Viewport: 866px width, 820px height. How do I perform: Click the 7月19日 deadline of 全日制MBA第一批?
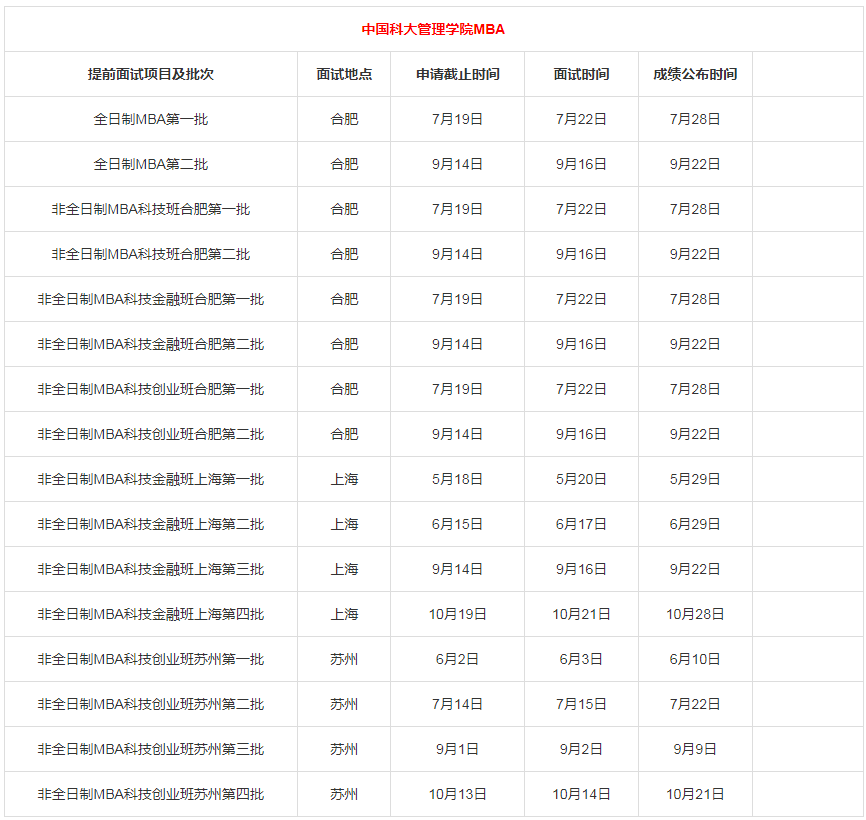click(457, 118)
